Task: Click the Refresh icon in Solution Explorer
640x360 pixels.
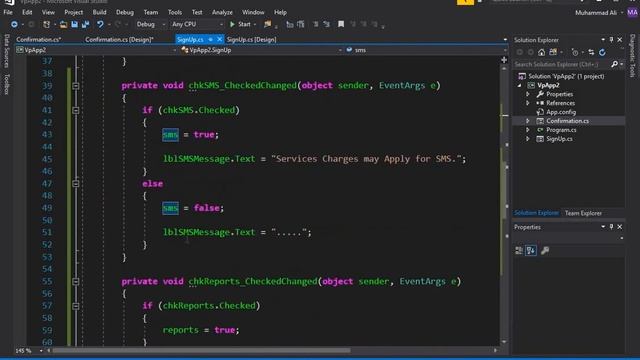Action: [x=602, y=52]
